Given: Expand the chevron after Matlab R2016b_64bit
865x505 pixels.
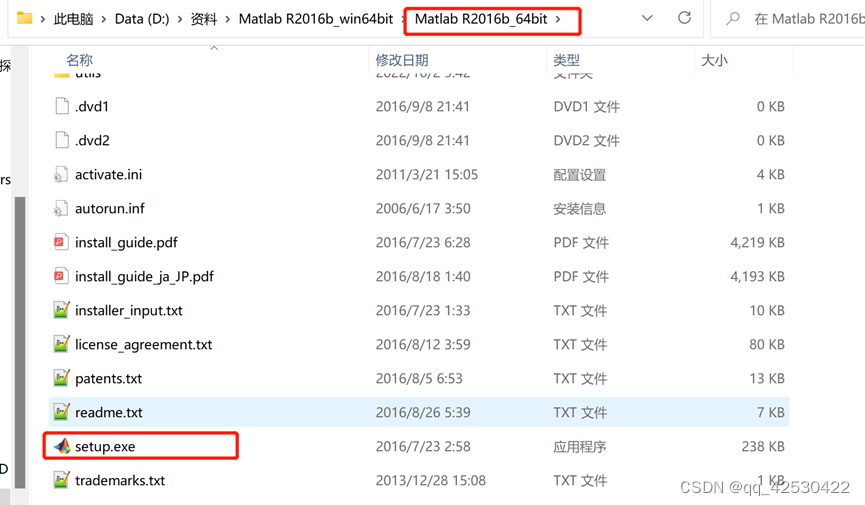Looking at the screenshot, I should (x=558, y=19).
